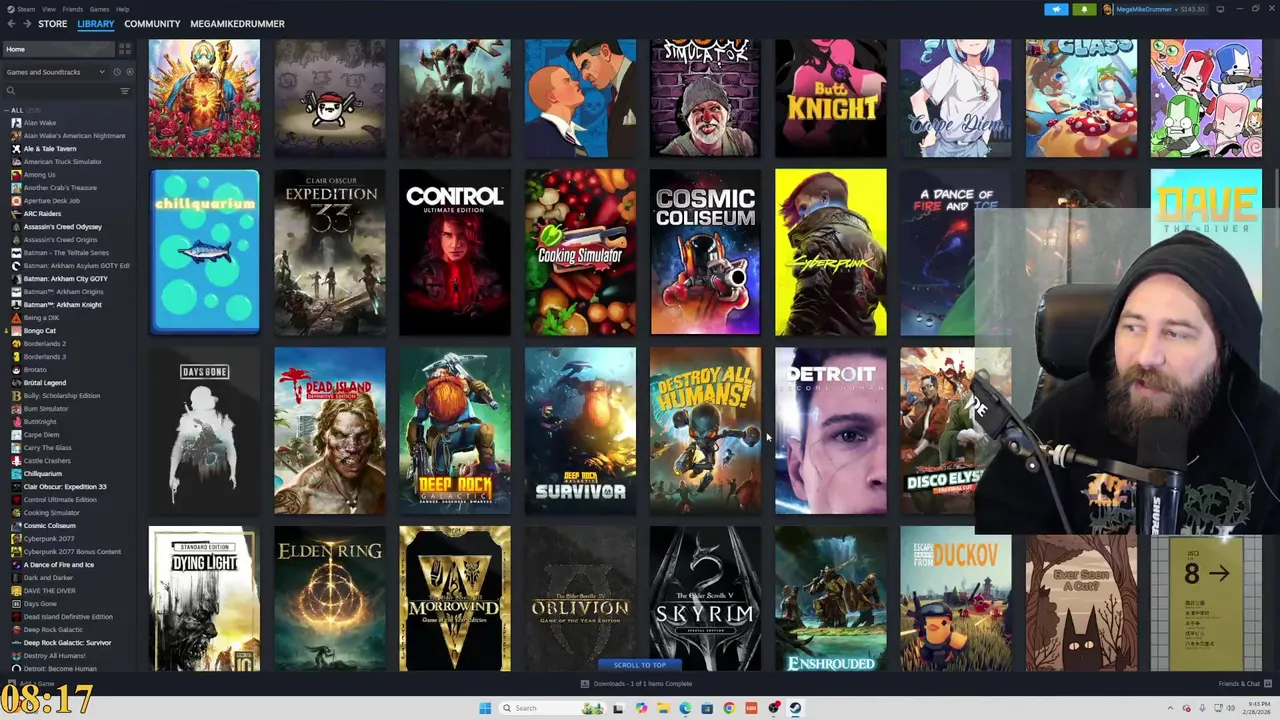The height and width of the screenshot is (720, 1280).
Task: Open the Steam menu
Action: (x=25, y=9)
